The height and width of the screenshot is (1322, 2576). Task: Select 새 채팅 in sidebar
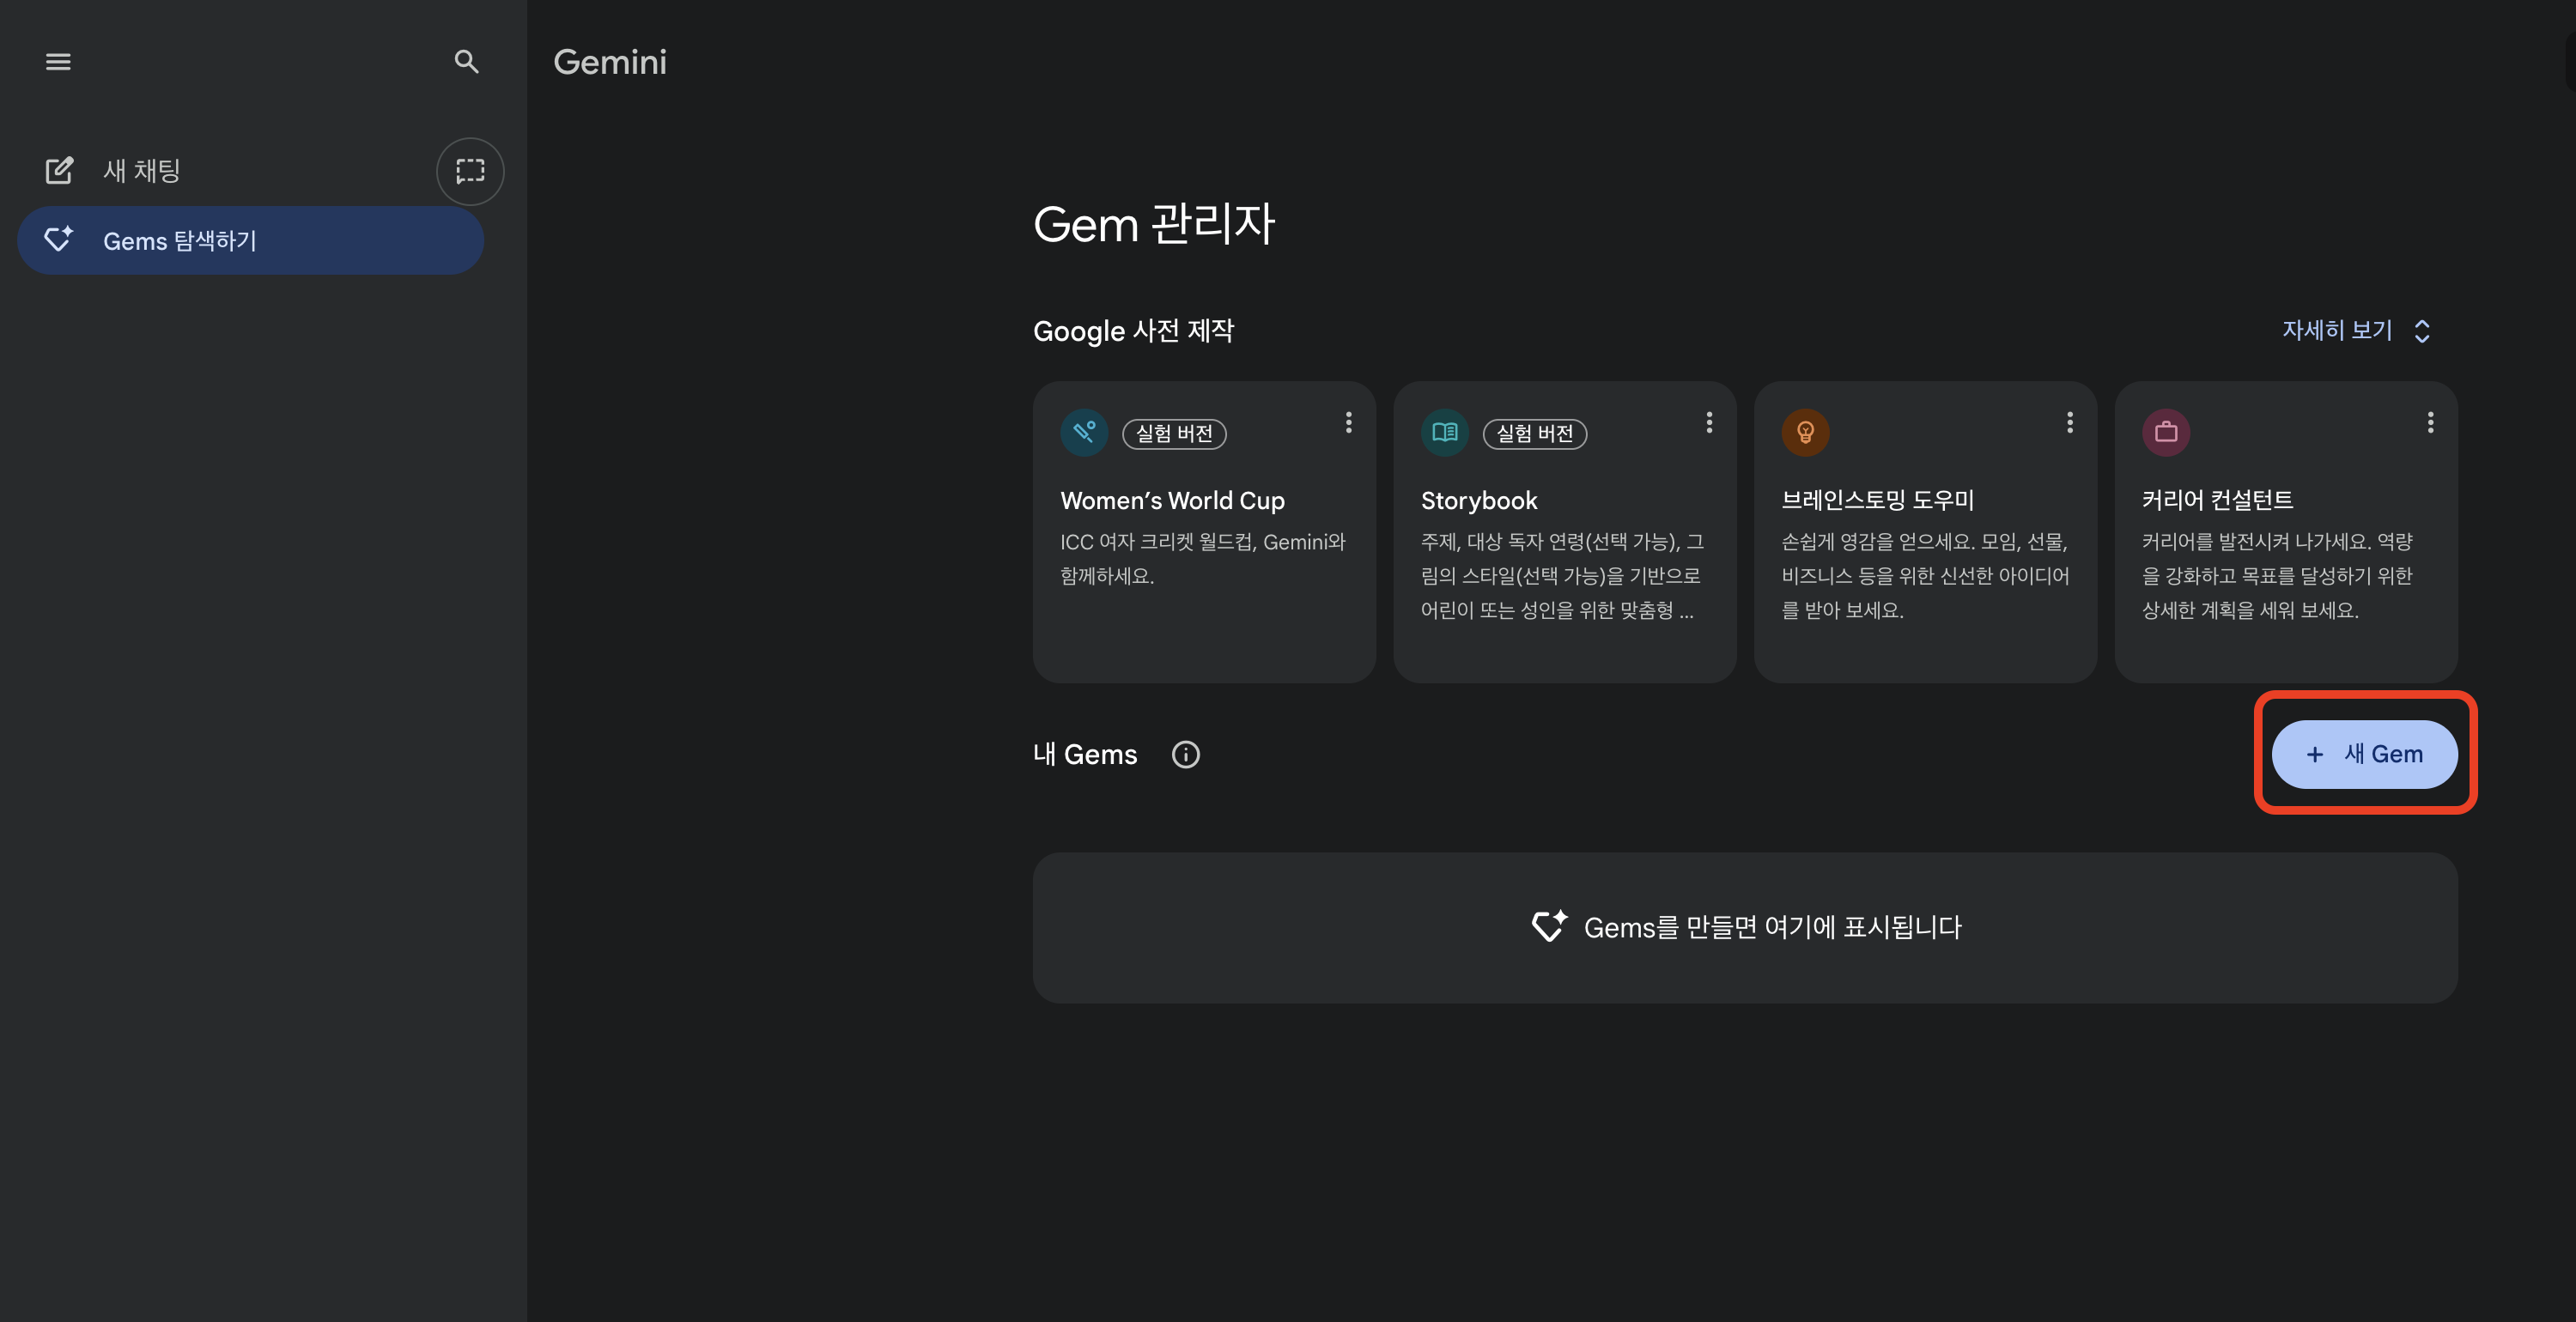142,171
